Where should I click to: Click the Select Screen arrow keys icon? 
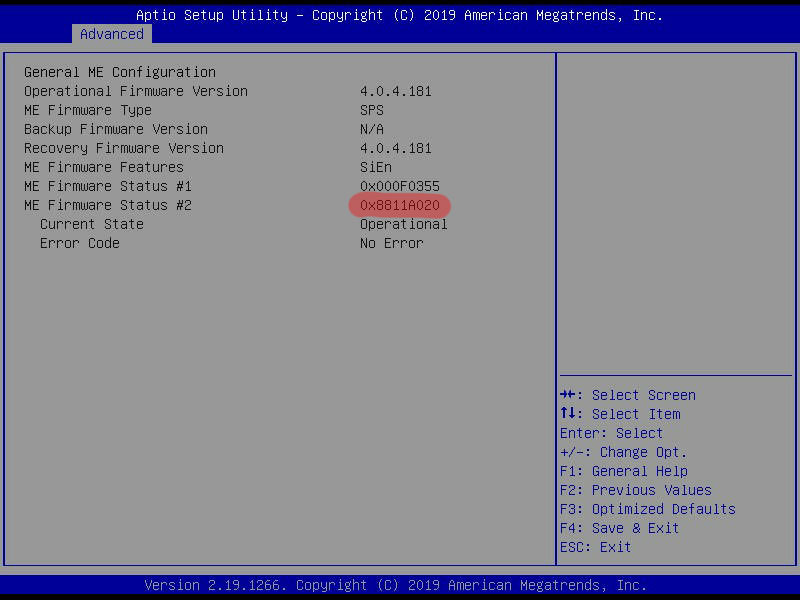click(x=568, y=394)
